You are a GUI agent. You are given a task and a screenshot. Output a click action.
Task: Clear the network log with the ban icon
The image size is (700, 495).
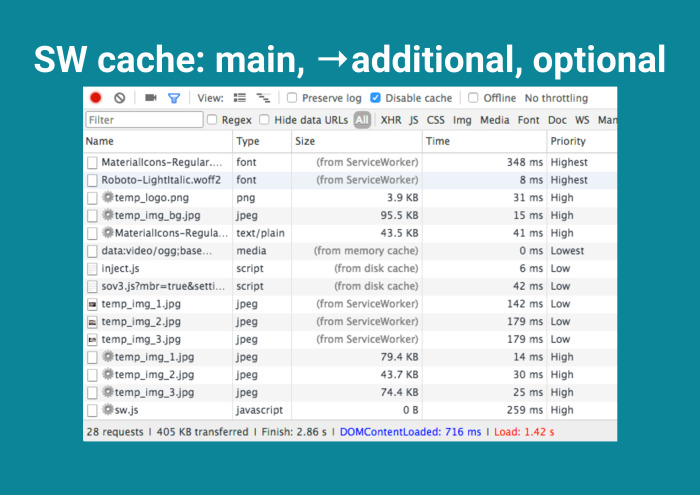click(120, 98)
